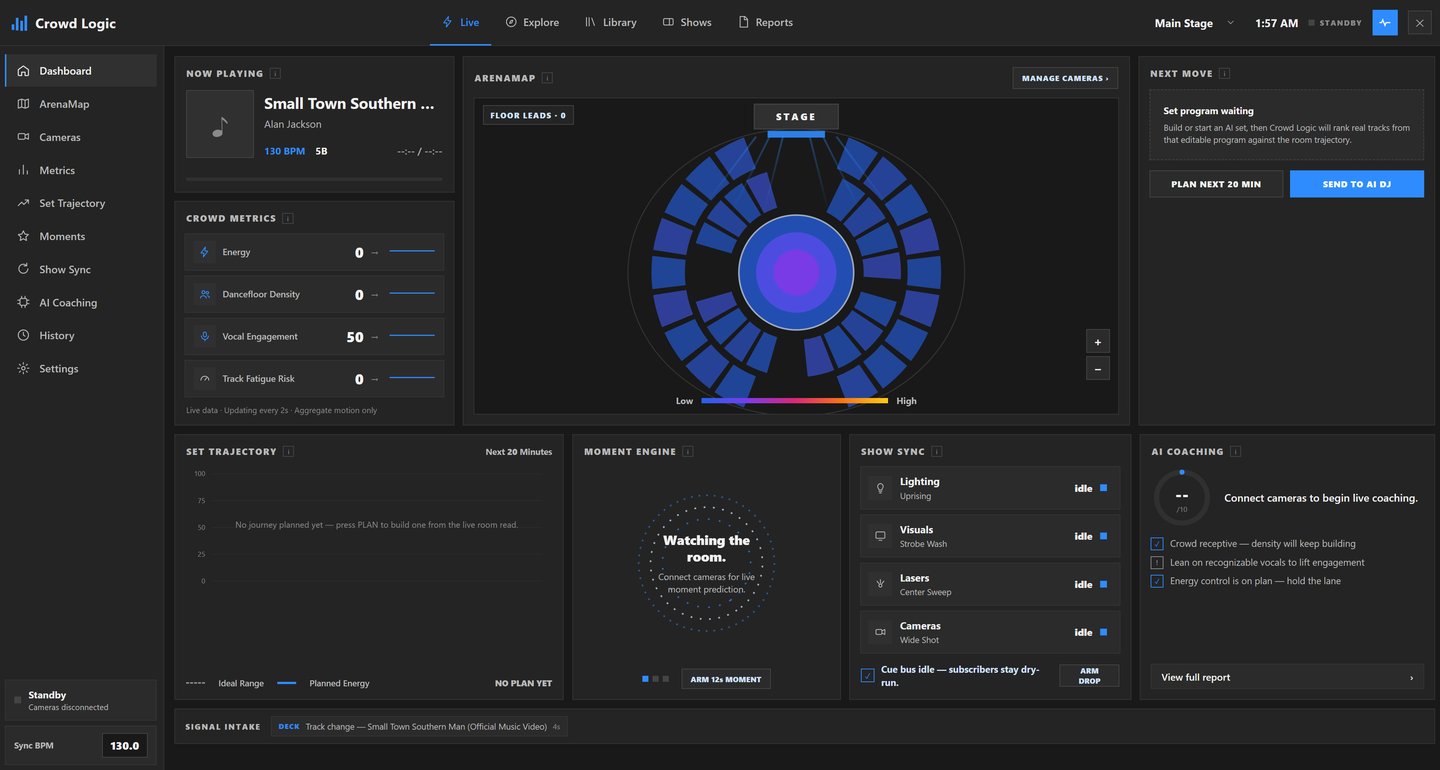Click the Low to High color gradient bar

(795, 401)
